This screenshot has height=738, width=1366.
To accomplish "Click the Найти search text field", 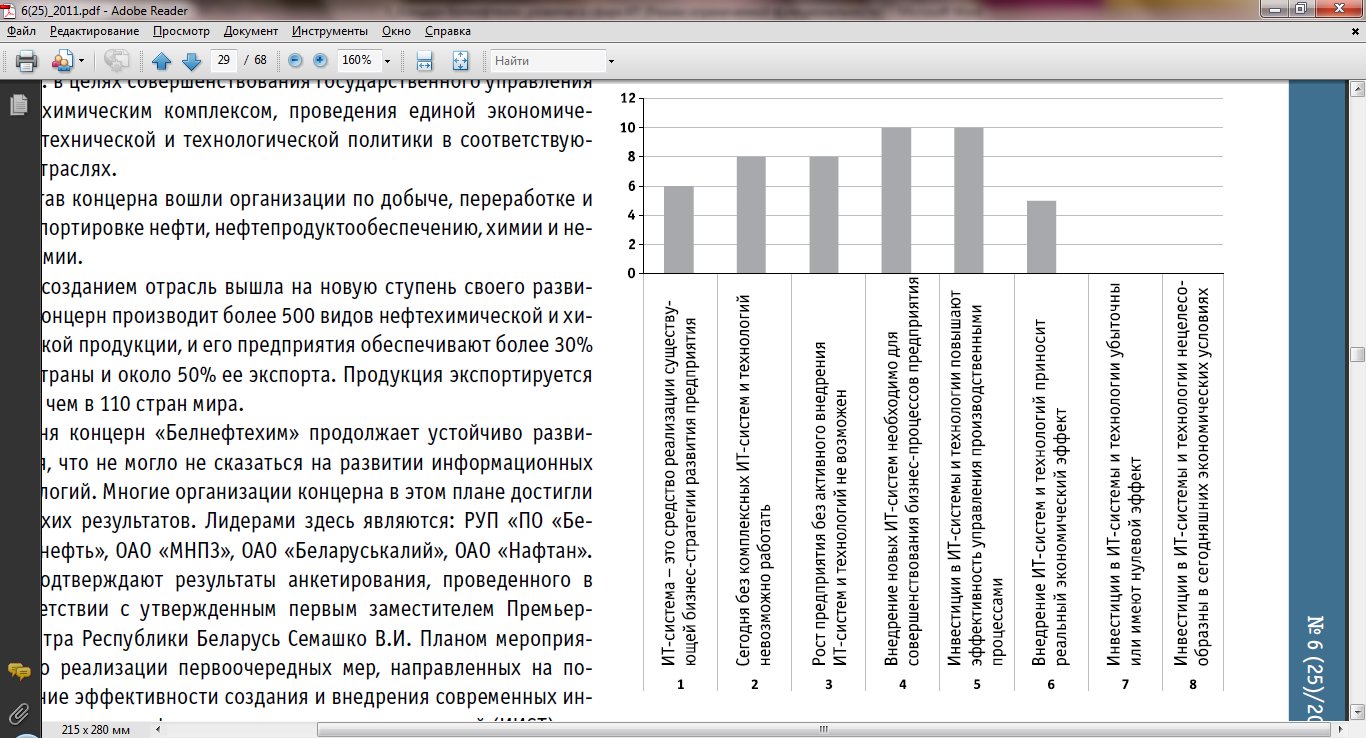I will tap(546, 60).
